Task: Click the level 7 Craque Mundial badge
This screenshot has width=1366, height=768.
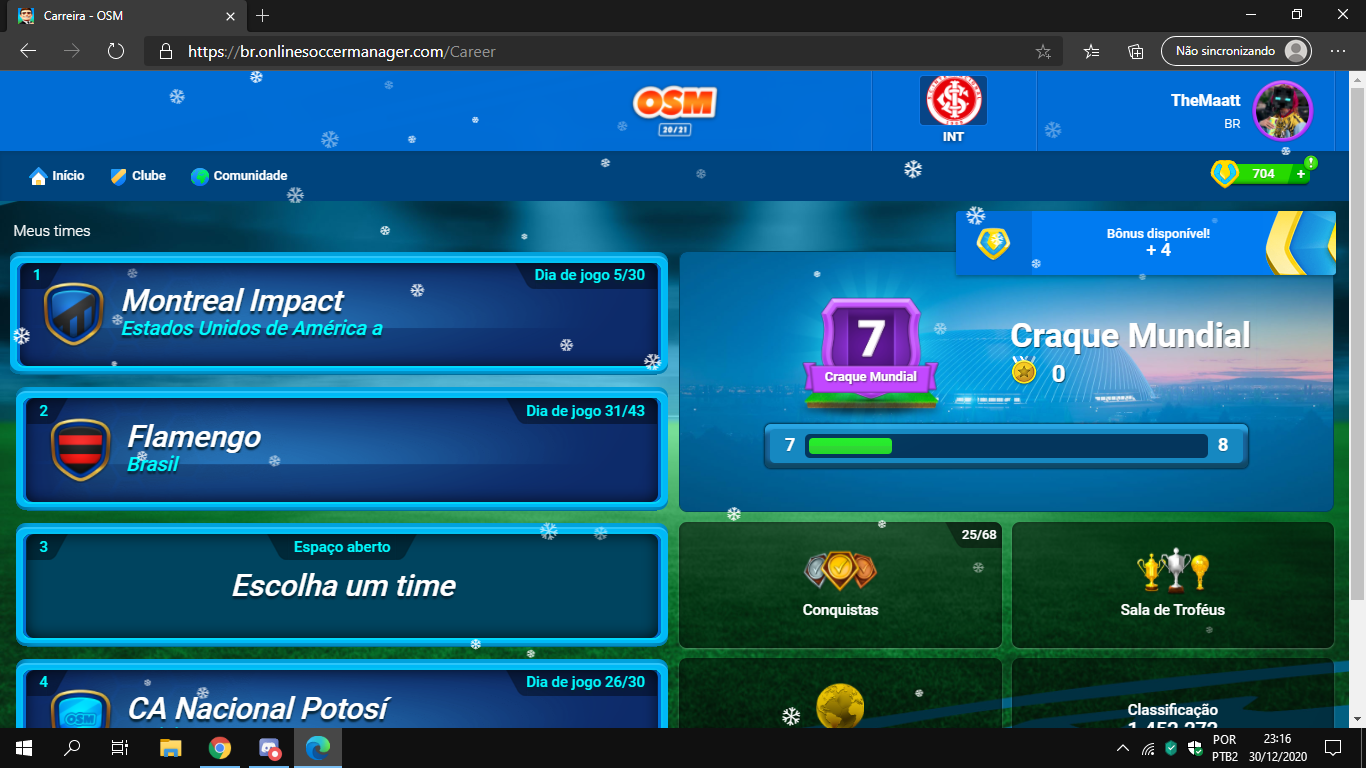Action: pos(871,351)
